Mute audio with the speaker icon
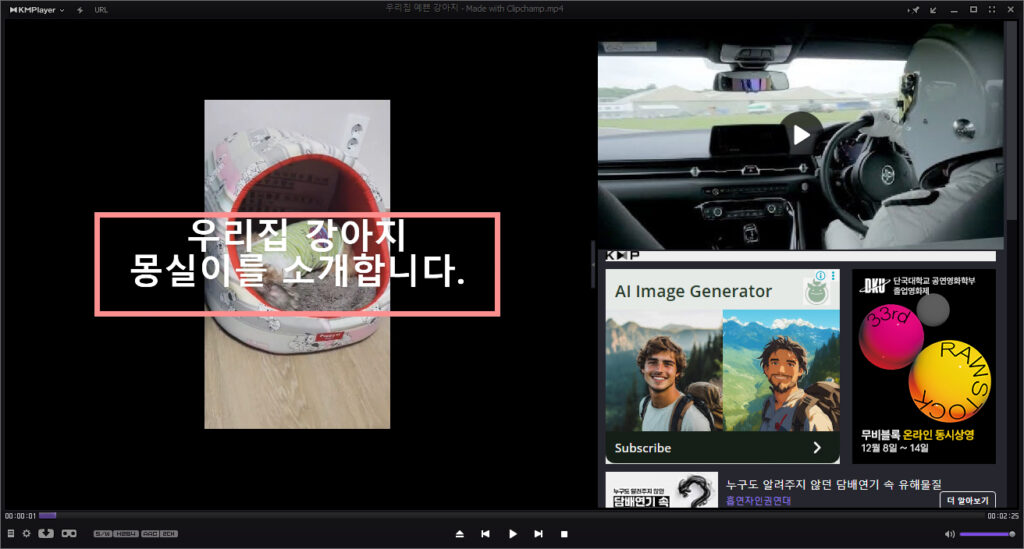1024x549 pixels. [949, 534]
